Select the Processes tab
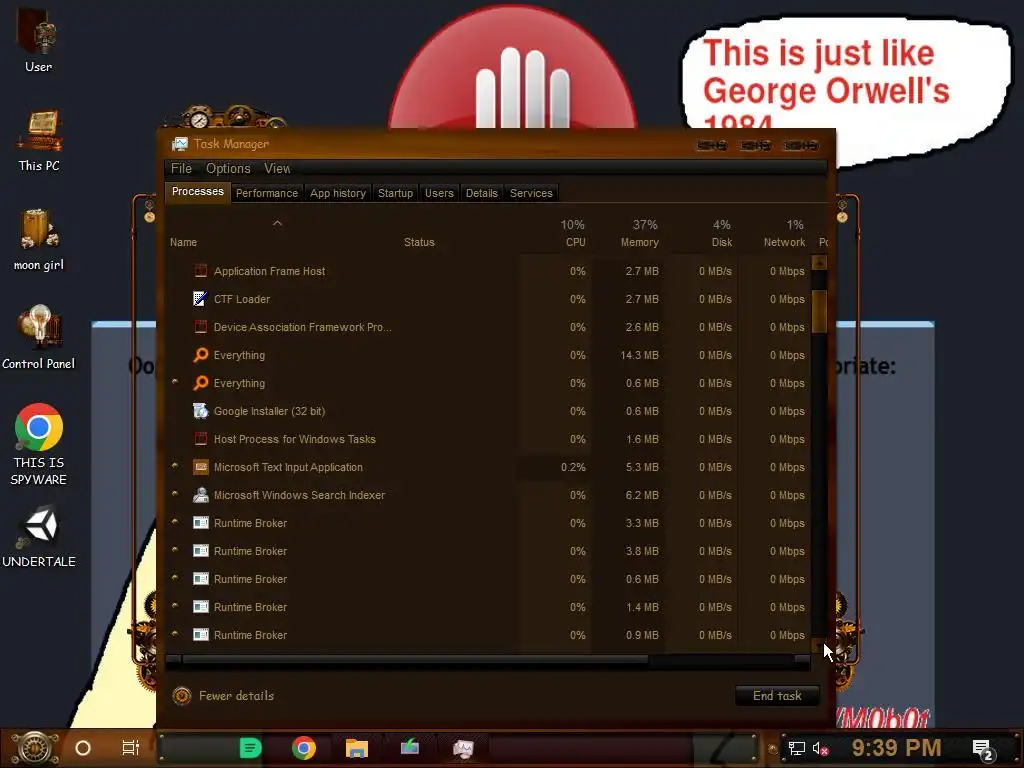The image size is (1024, 768). point(197,192)
